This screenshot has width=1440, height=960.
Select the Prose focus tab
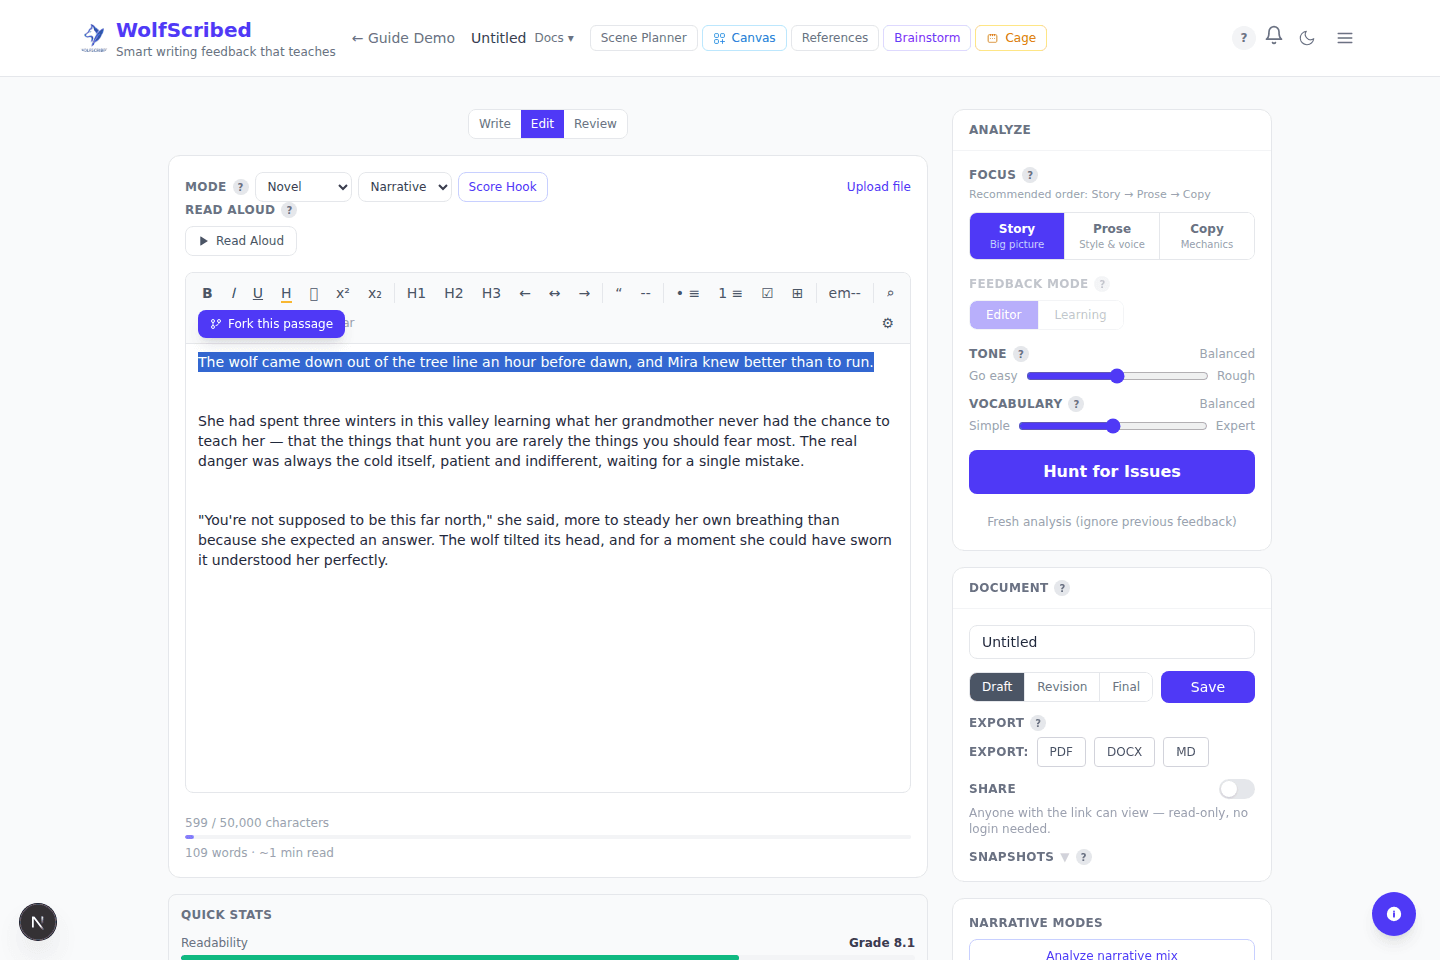(x=1112, y=236)
